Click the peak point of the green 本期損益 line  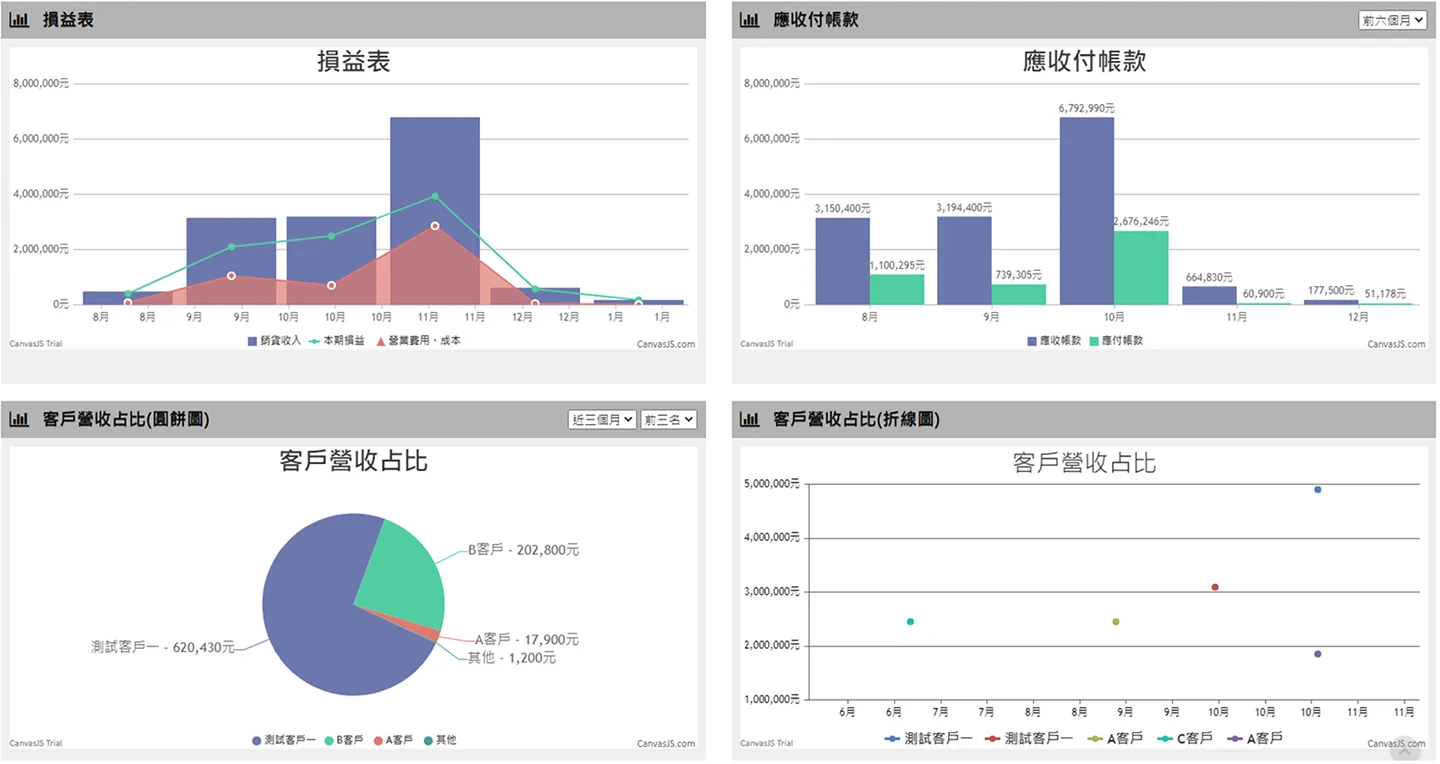click(x=435, y=196)
